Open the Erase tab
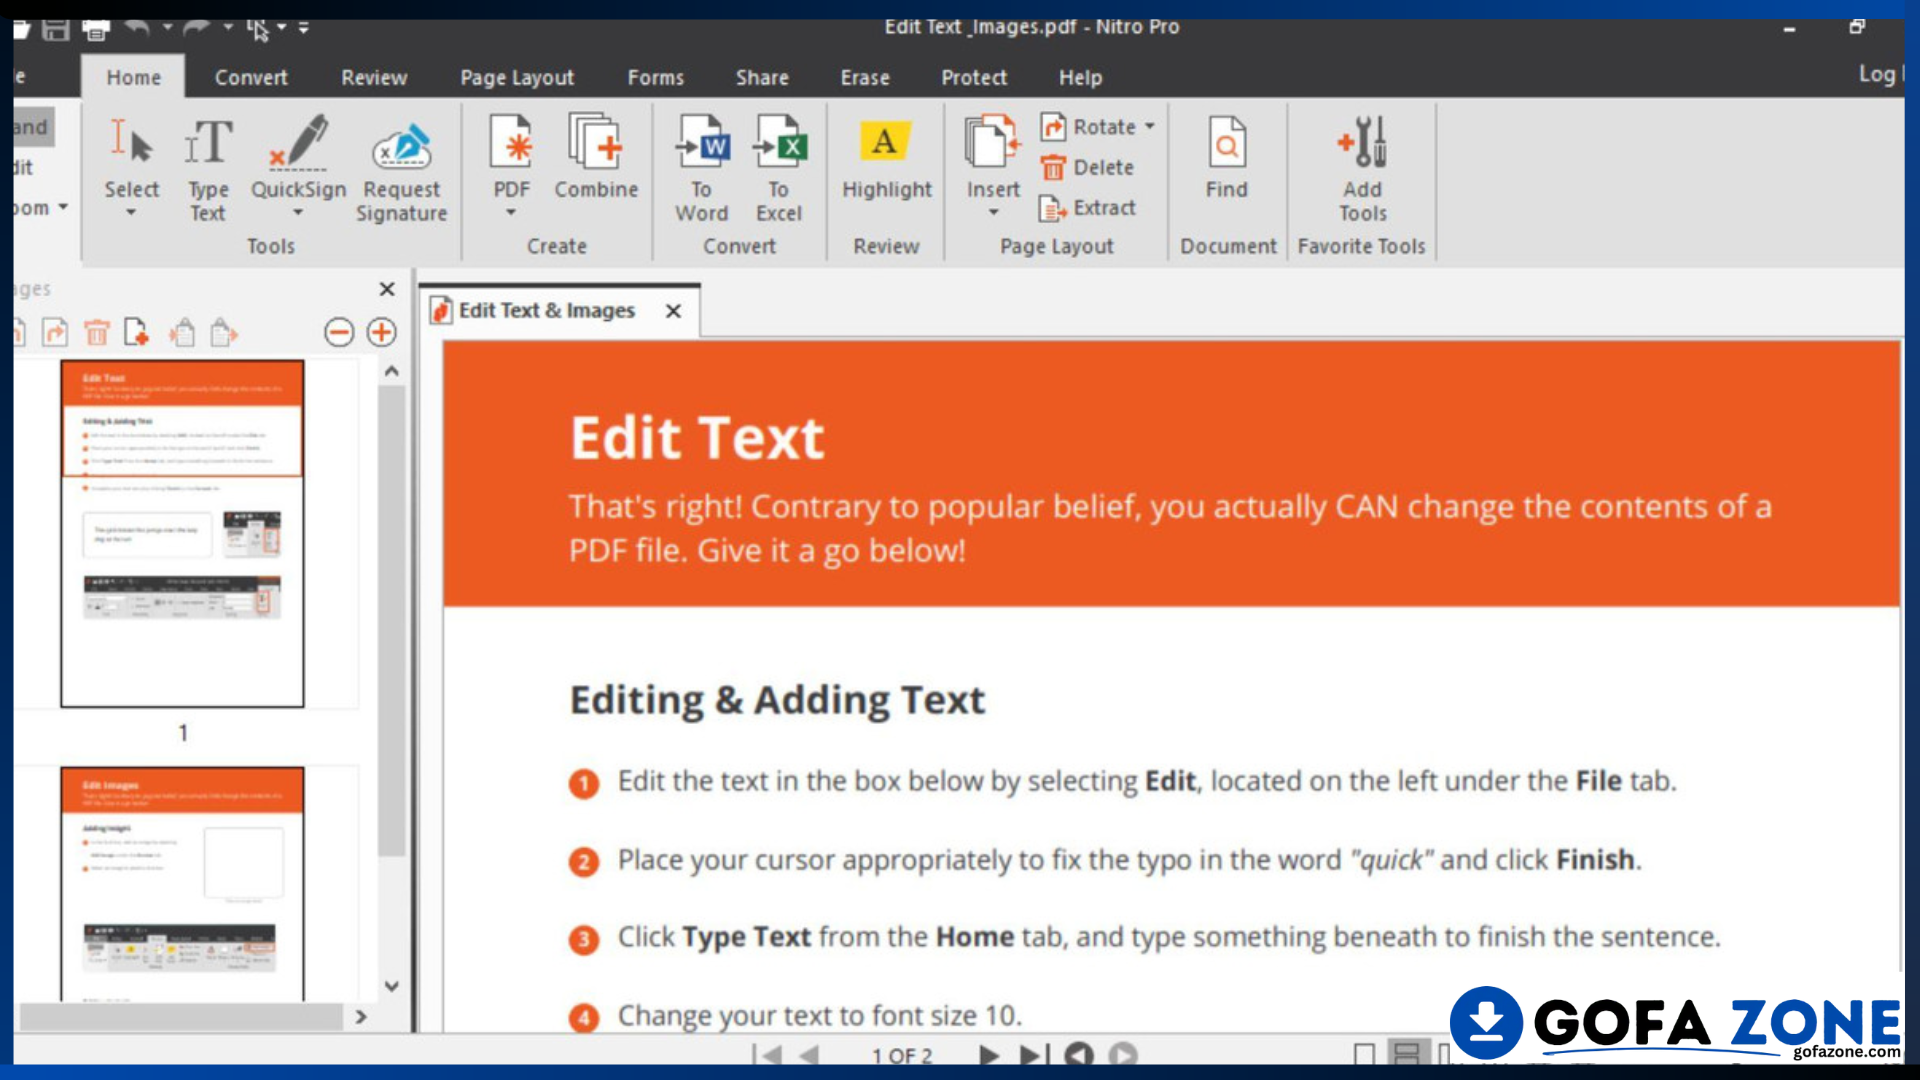Image resolution: width=1920 pixels, height=1080 pixels. (x=865, y=77)
